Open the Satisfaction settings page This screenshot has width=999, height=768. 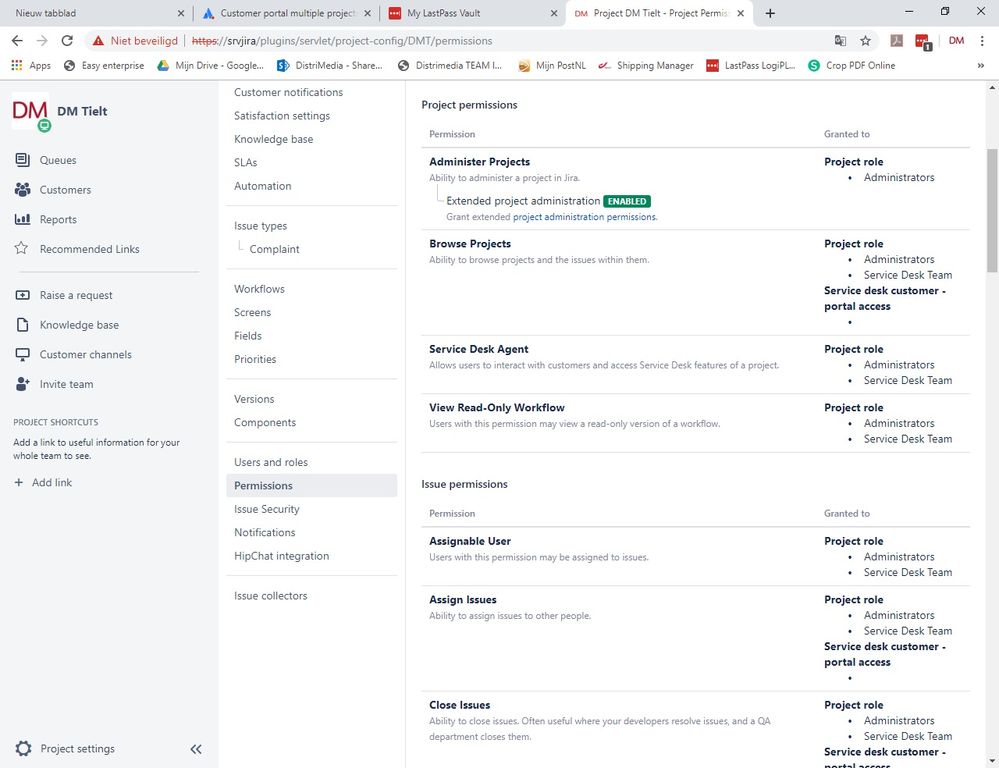coord(282,116)
